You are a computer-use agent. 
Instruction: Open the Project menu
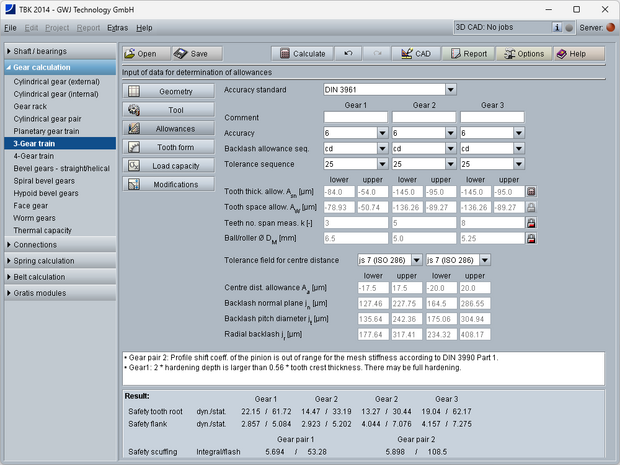click(56, 27)
